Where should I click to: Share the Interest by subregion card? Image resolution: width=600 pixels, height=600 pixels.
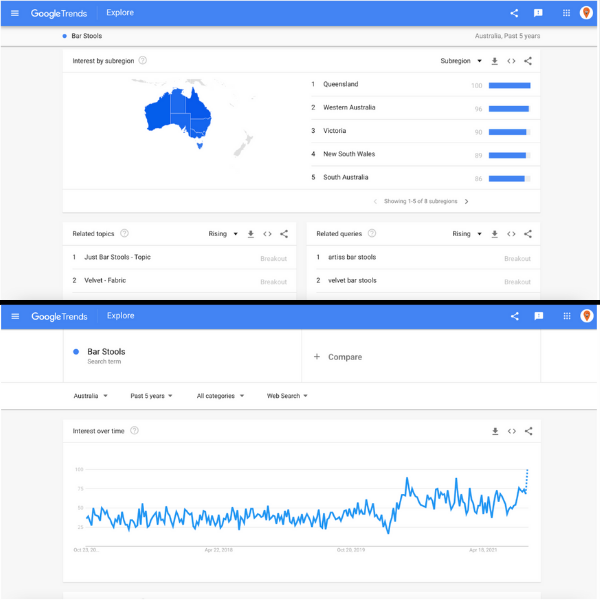(528, 61)
